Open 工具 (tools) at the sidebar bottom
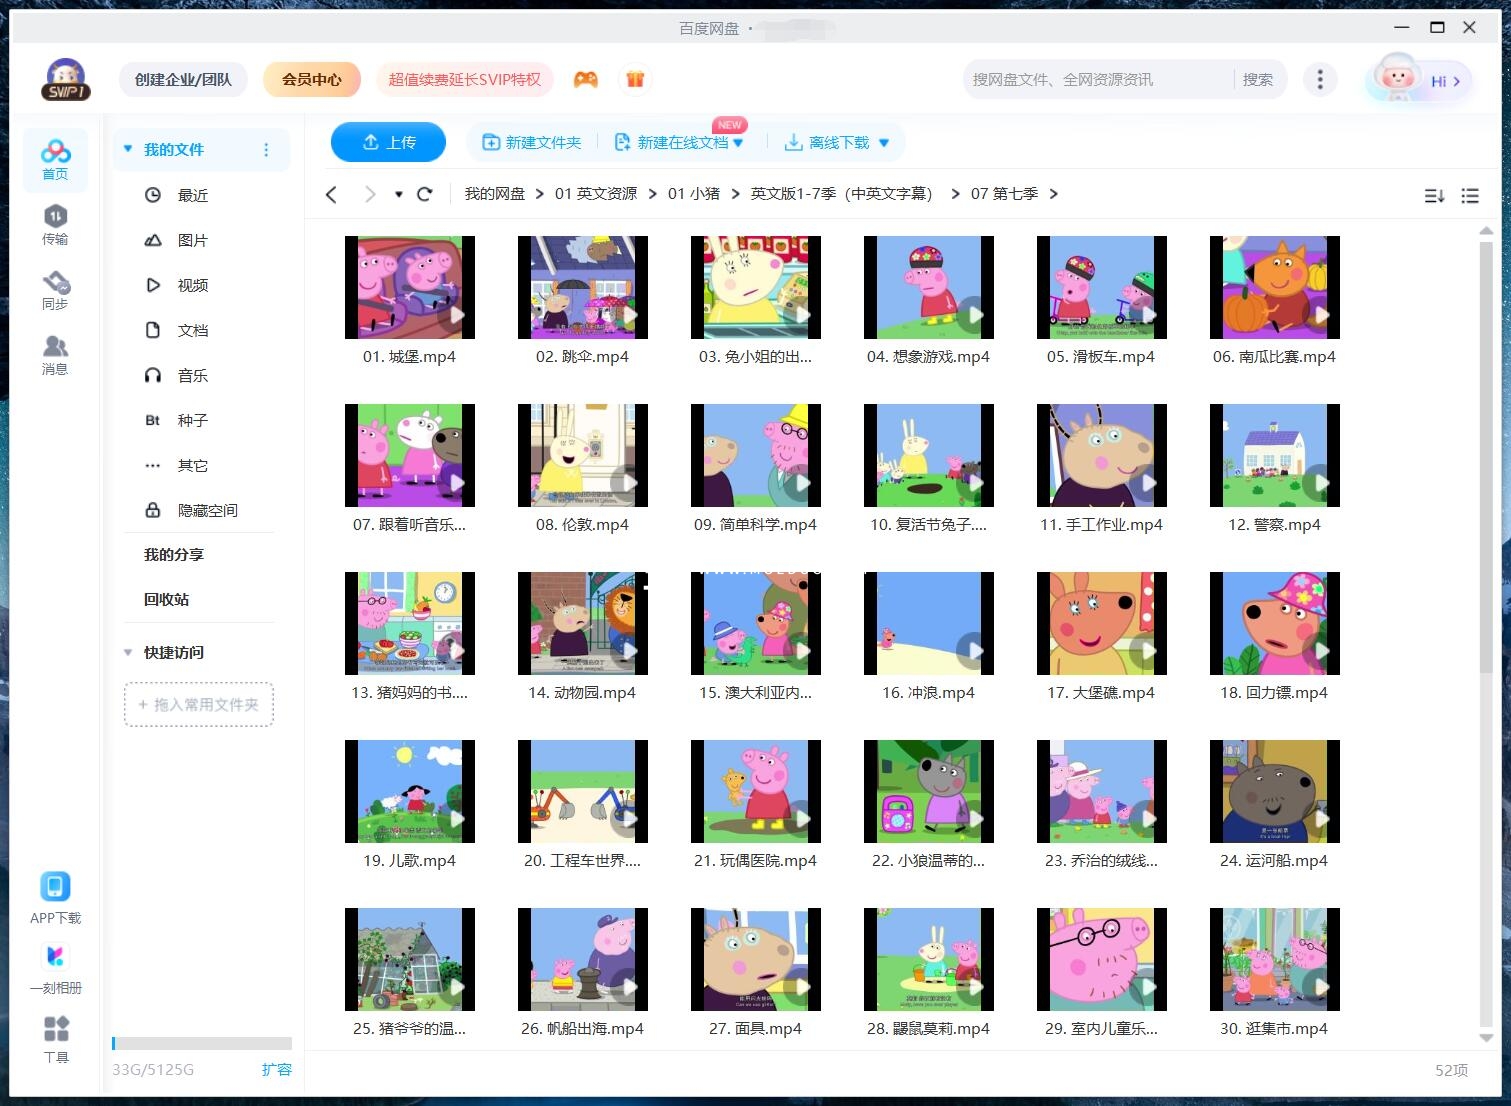The width and height of the screenshot is (1511, 1106). click(55, 1038)
